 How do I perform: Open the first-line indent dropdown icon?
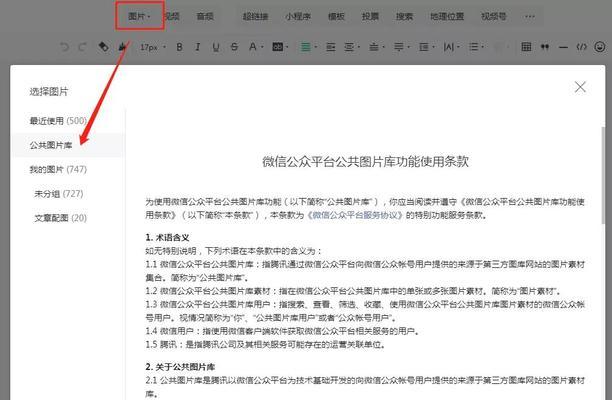352,47
